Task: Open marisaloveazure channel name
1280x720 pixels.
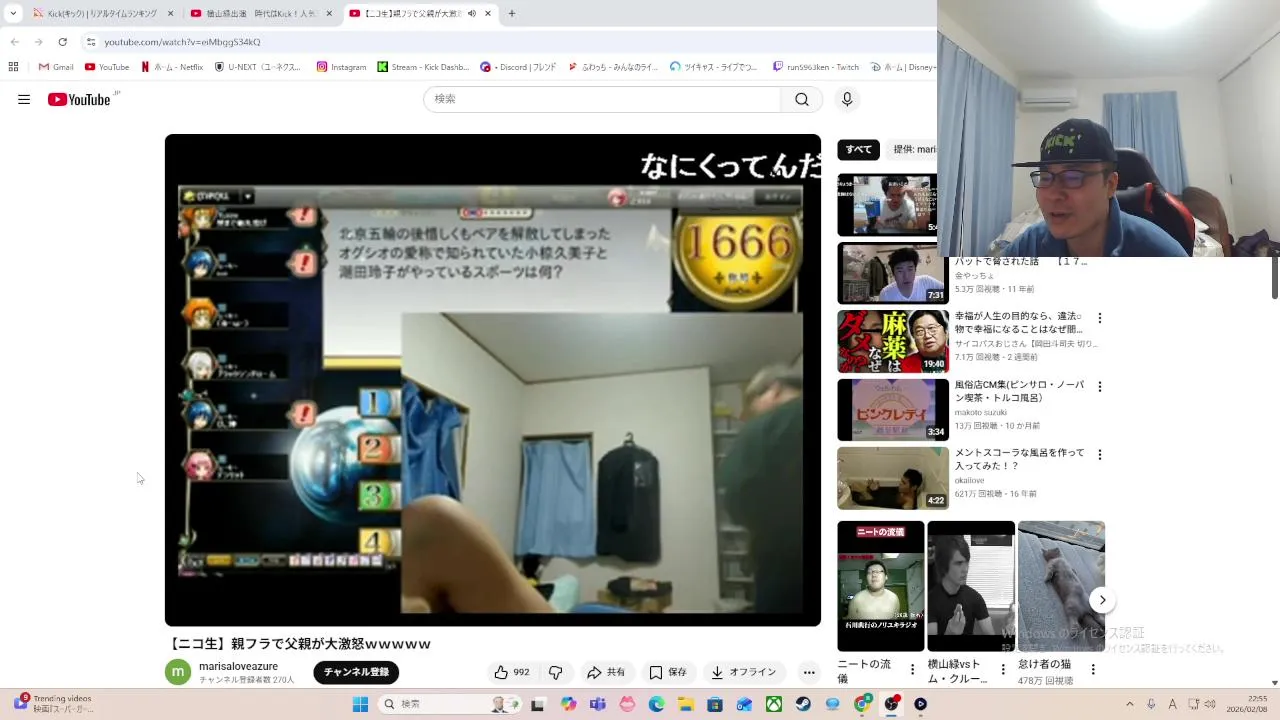Action: click(x=238, y=666)
